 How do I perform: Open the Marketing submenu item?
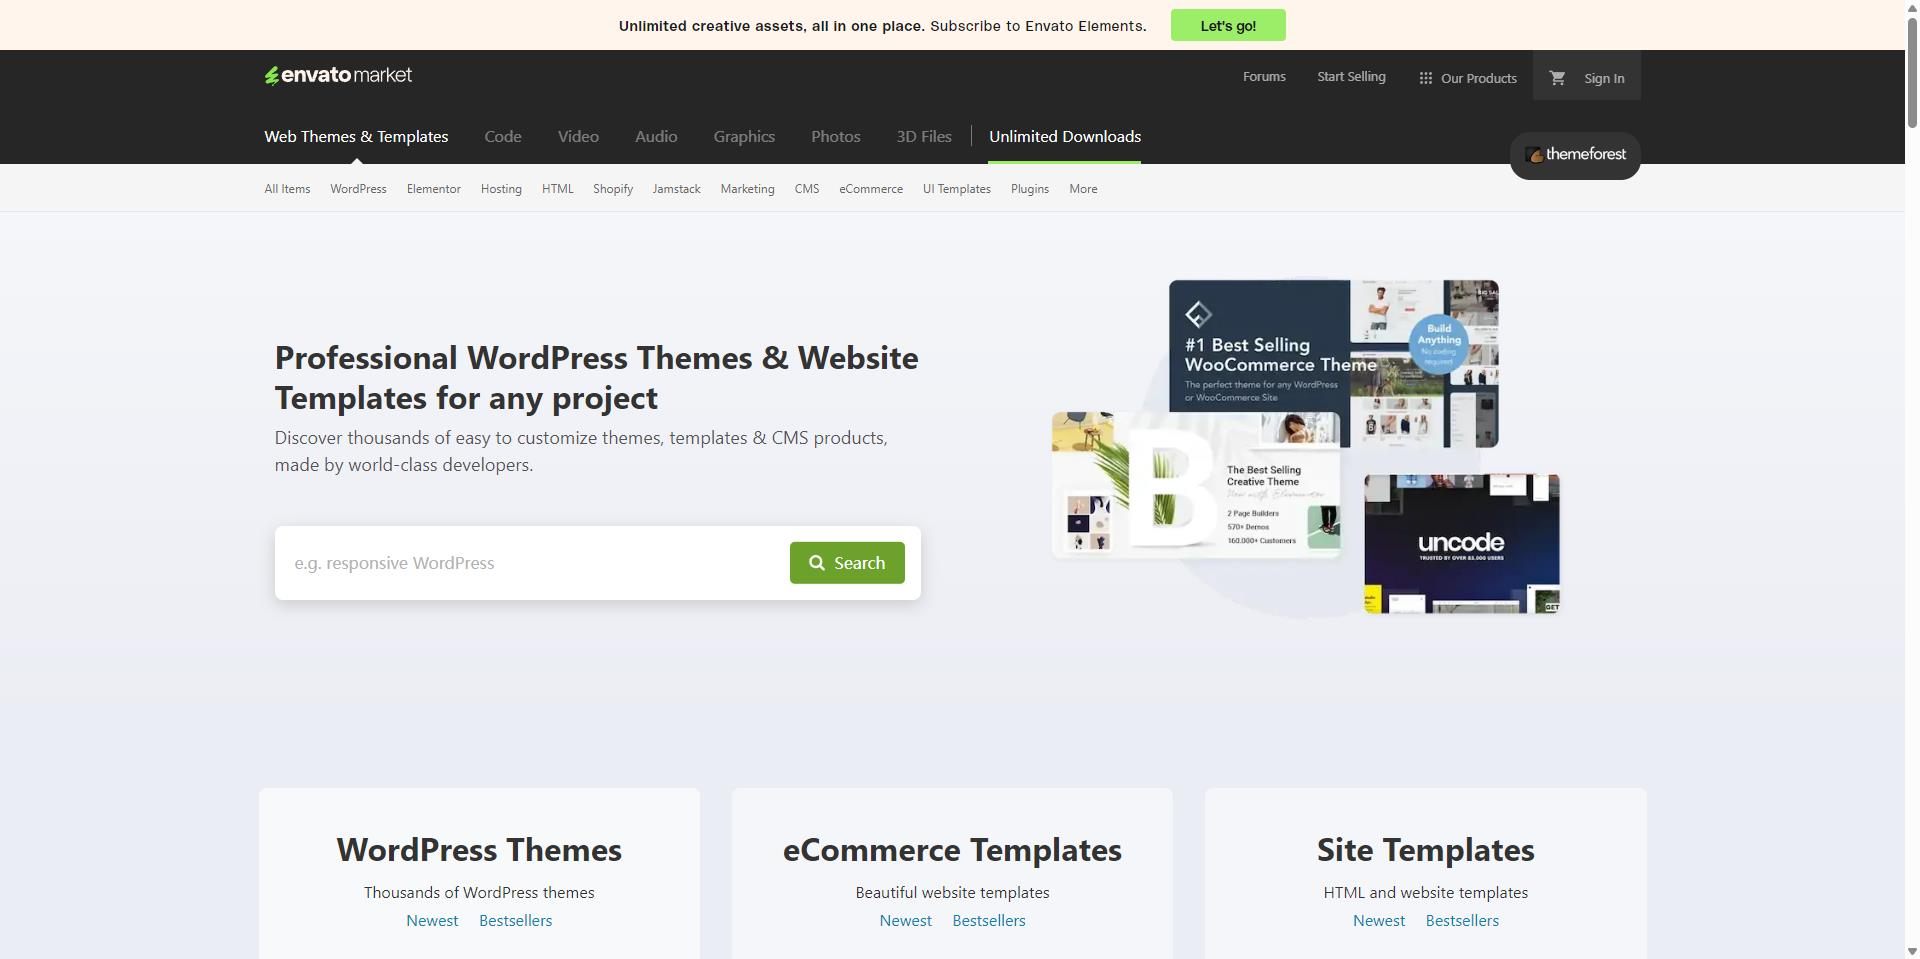747,189
